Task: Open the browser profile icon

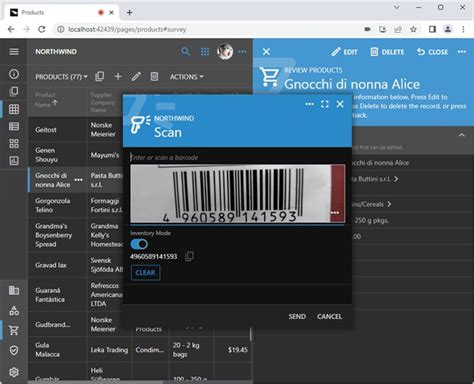Action: coord(448,29)
